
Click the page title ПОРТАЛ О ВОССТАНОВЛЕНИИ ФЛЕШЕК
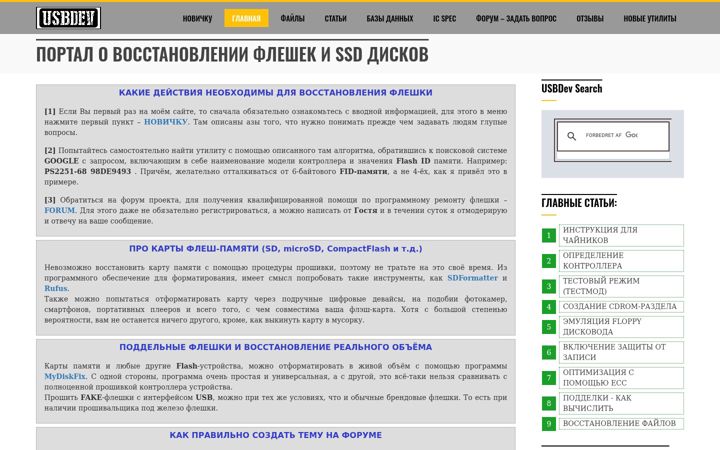pos(232,54)
